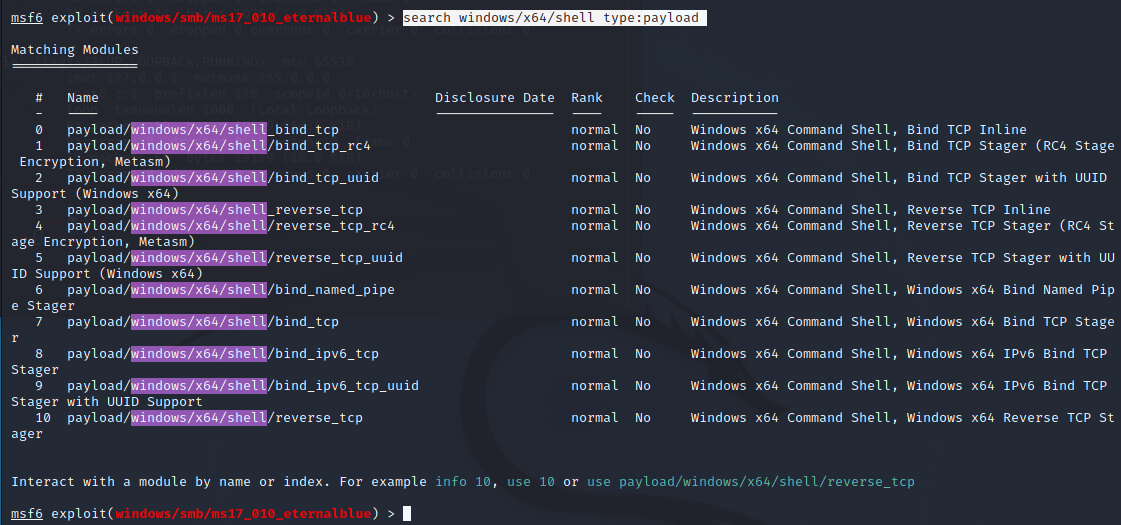Click the index number 5 in the list
The image size is (1121, 525).
(39, 258)
